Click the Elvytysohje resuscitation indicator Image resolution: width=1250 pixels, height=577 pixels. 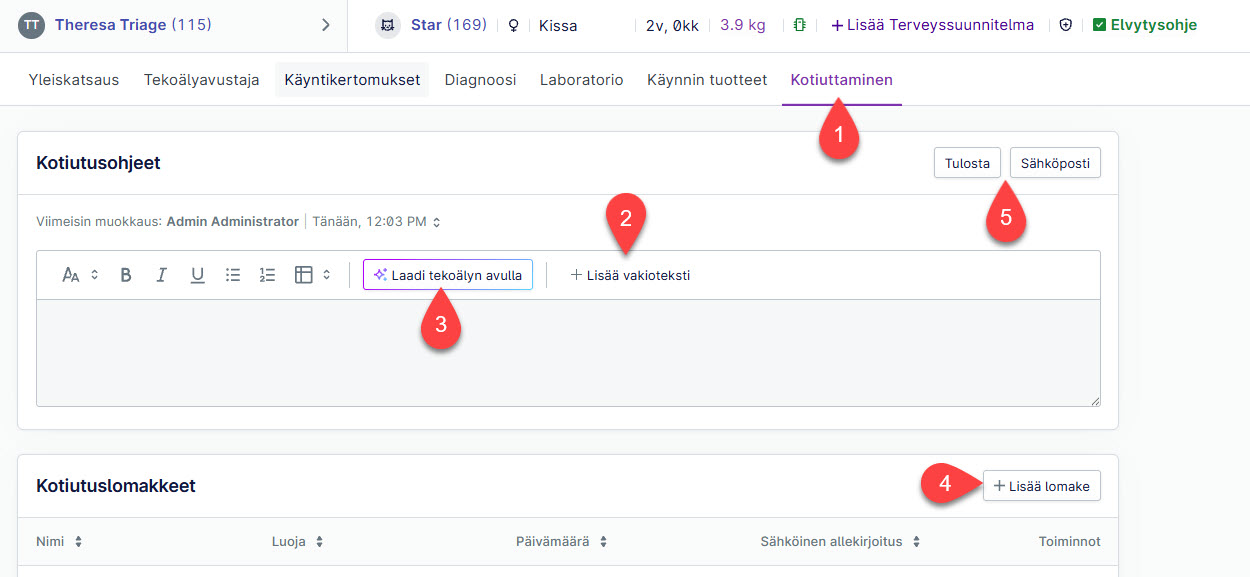(x=1144, y=25)
